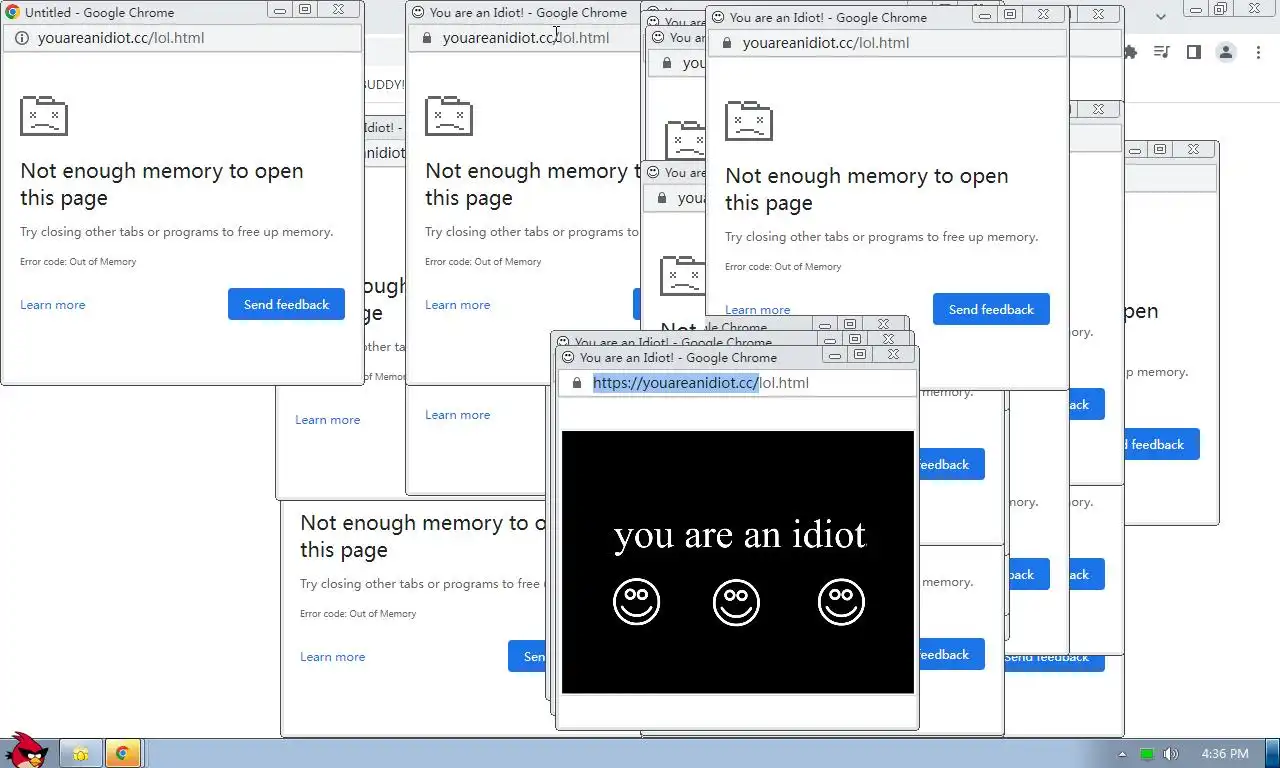Click Learn more in frontmost top-right error window
The width and height of the screenshot is (1280, 768).
tap(757, 310)
